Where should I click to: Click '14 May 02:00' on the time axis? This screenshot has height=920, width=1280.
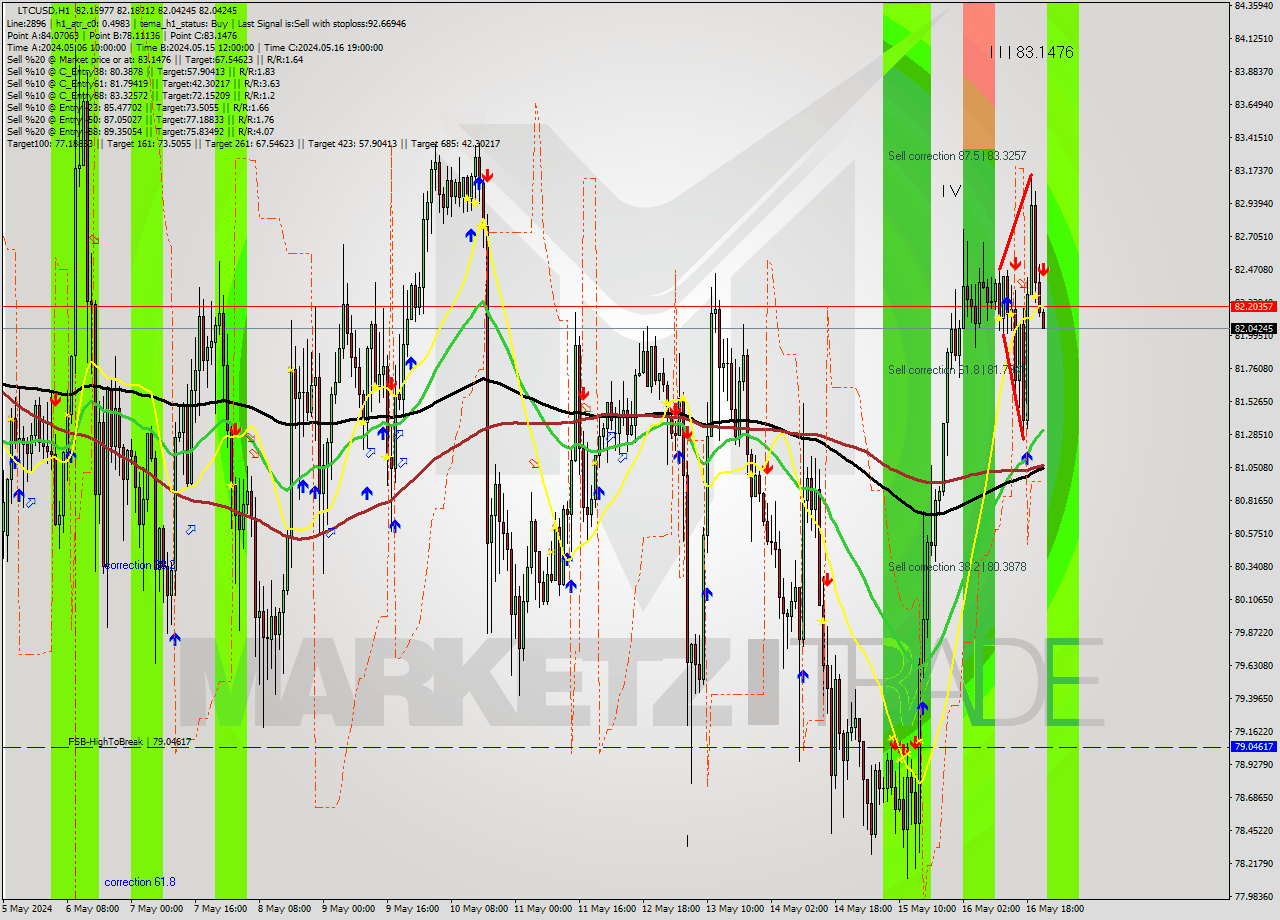pos(798,909)
